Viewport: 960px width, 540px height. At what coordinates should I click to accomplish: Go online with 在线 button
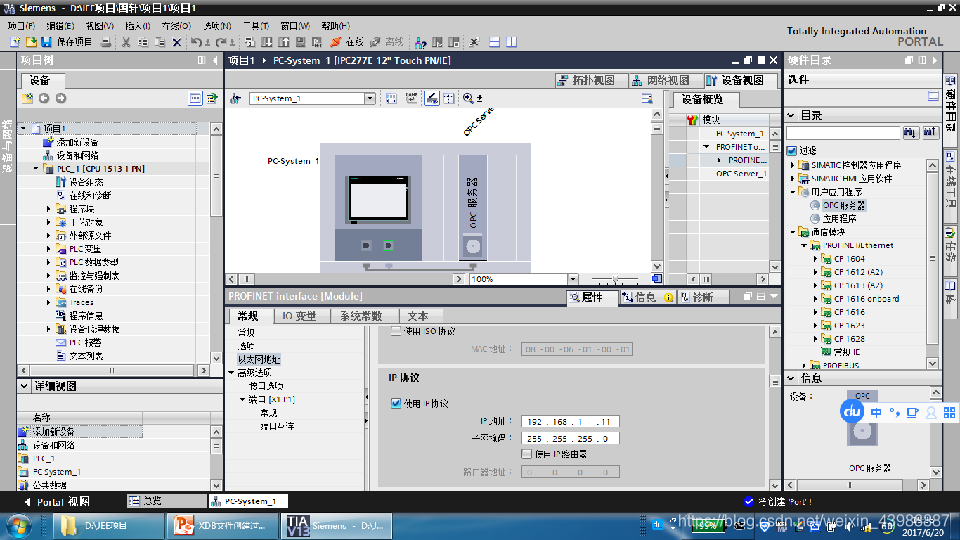pyautogui.click(x=347, y=42)
